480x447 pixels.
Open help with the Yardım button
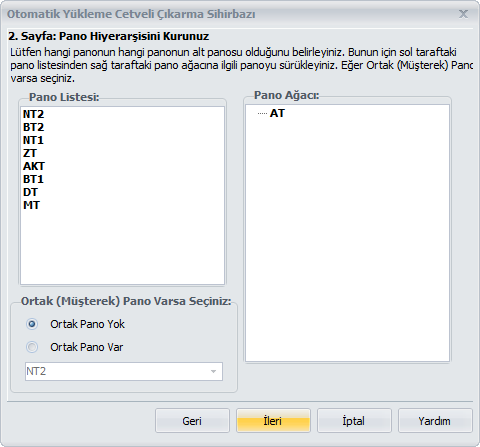click(x=435, y=421)
